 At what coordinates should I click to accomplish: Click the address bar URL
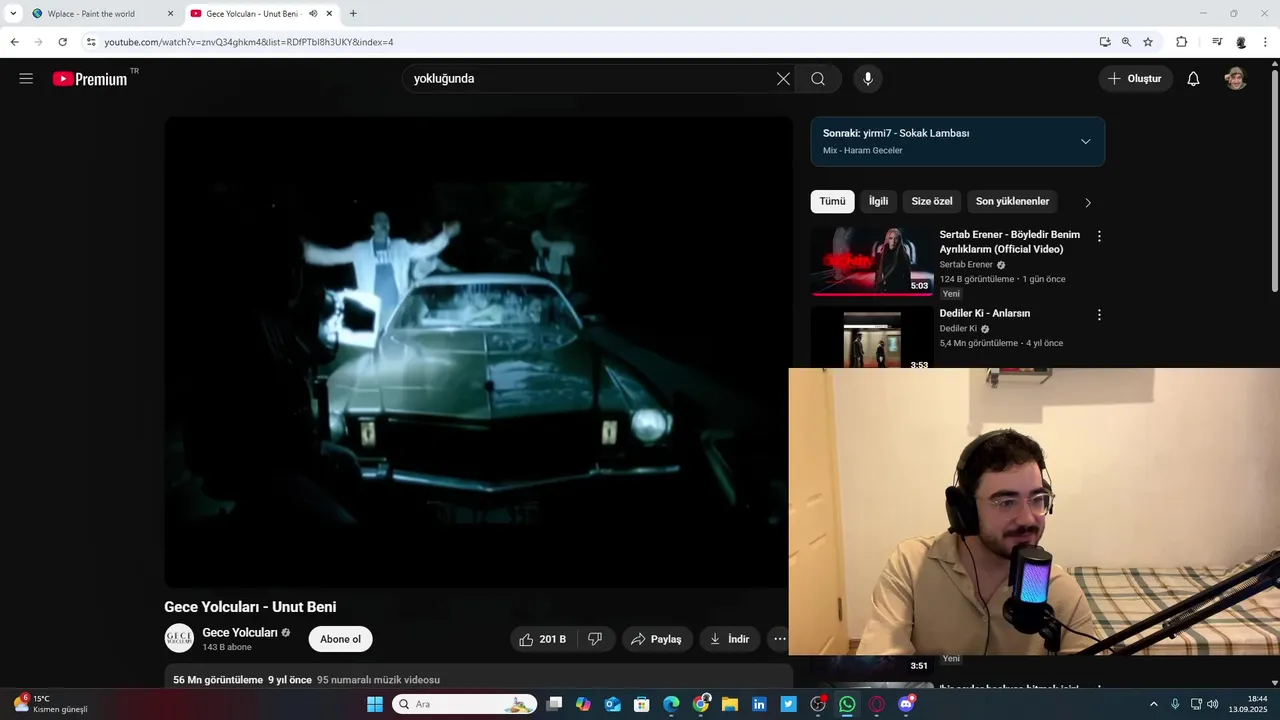tap(249, 42)
